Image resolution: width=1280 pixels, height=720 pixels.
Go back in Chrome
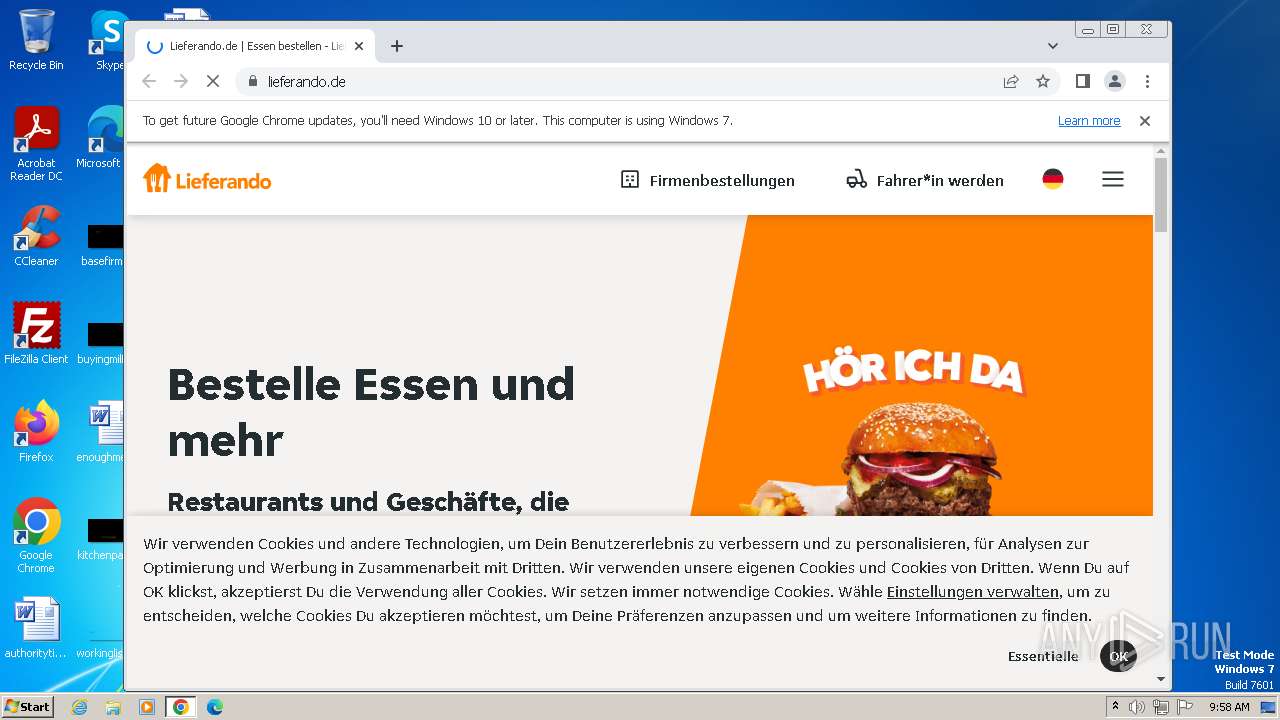pos(149,81)
